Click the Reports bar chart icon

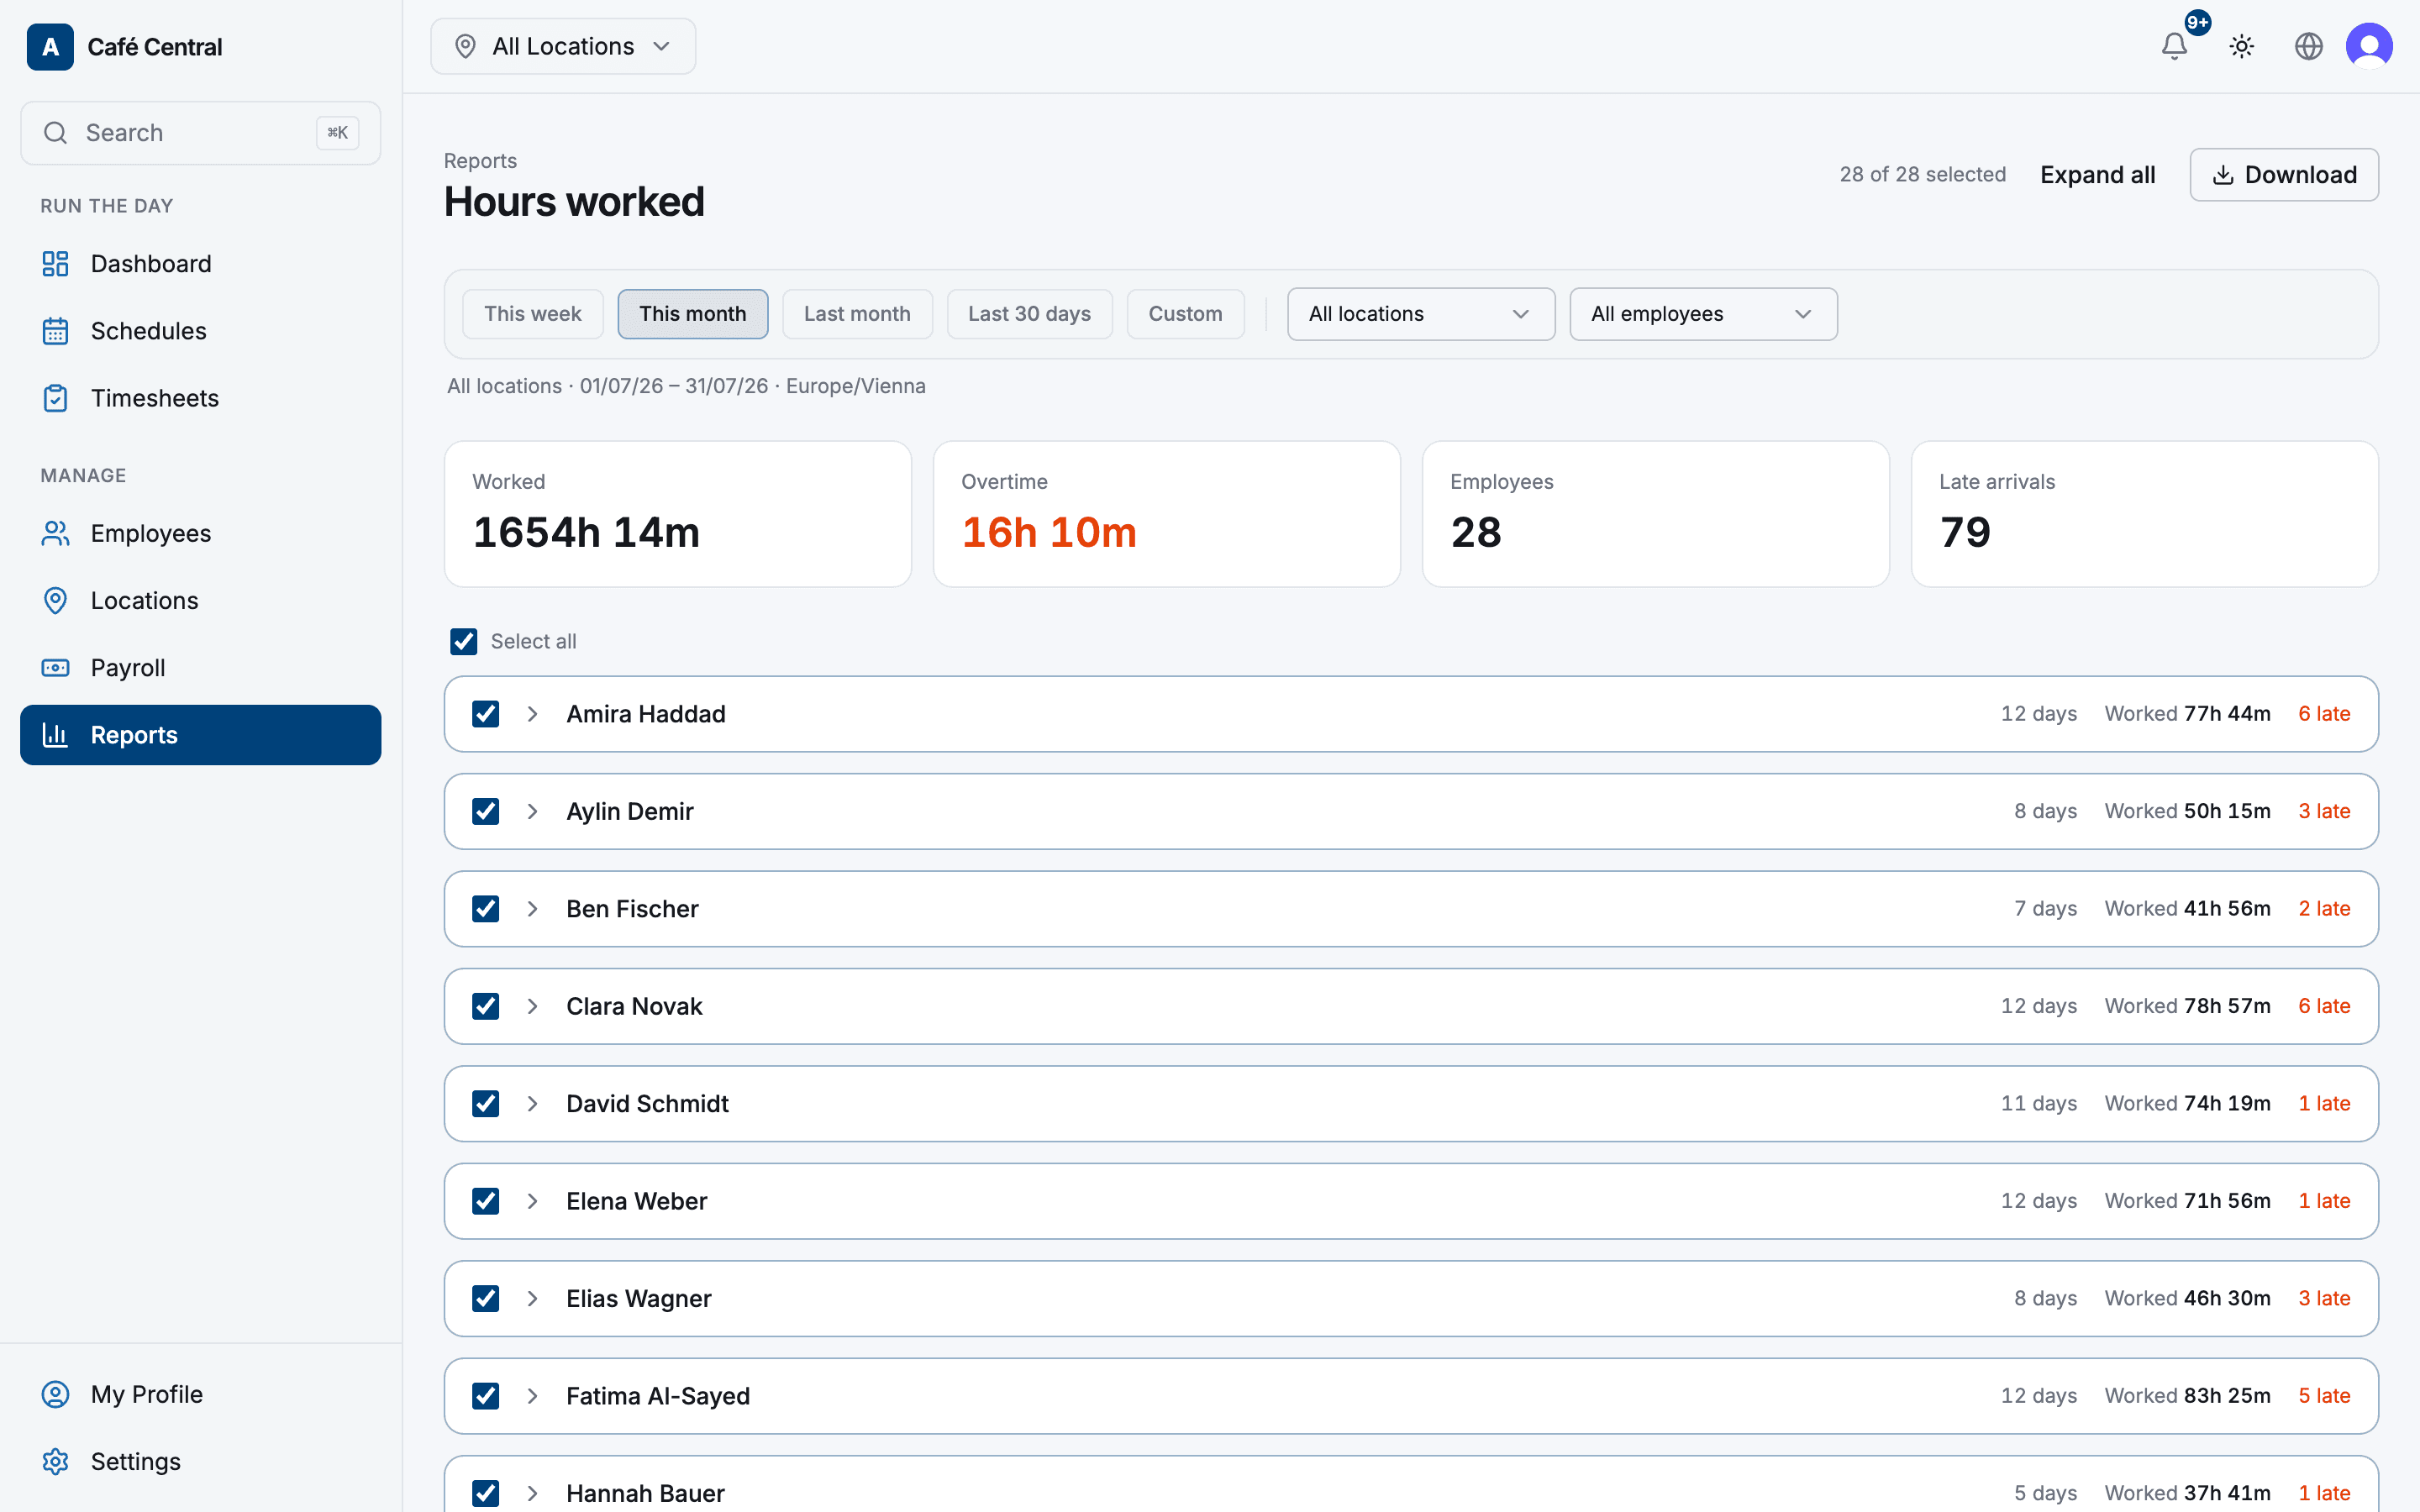click(55, 735)
